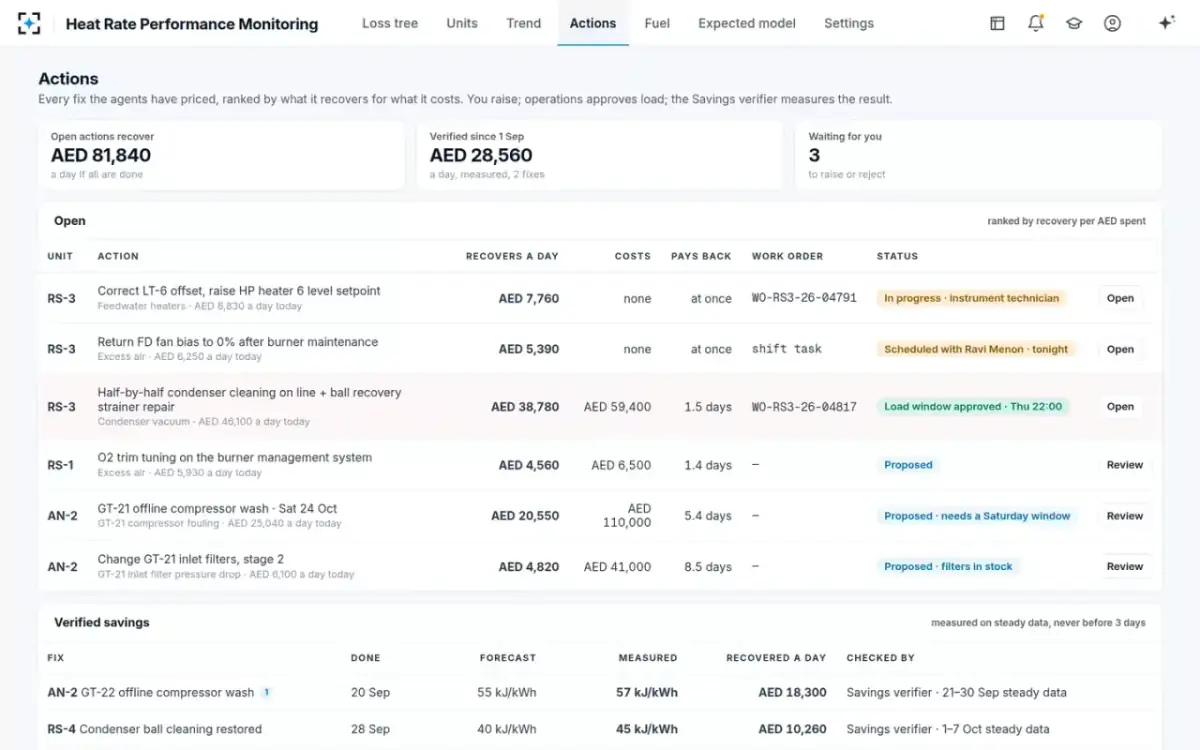This screenshot has height=750, width=1200.
Task: Open the Settings tab
Action: pos(849,23)
